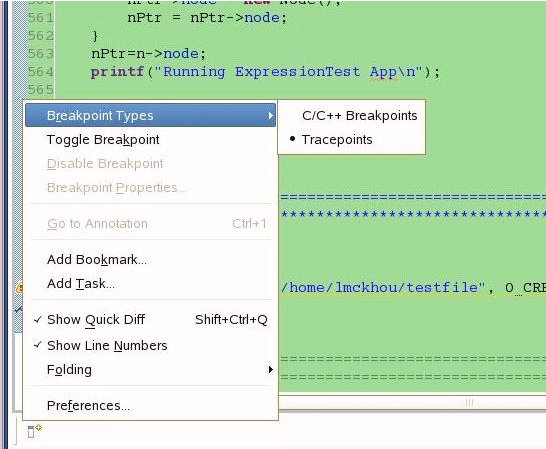The image size is (546, 449).
Task: Select Add Task... menu entry
Action: click(150, 284)
